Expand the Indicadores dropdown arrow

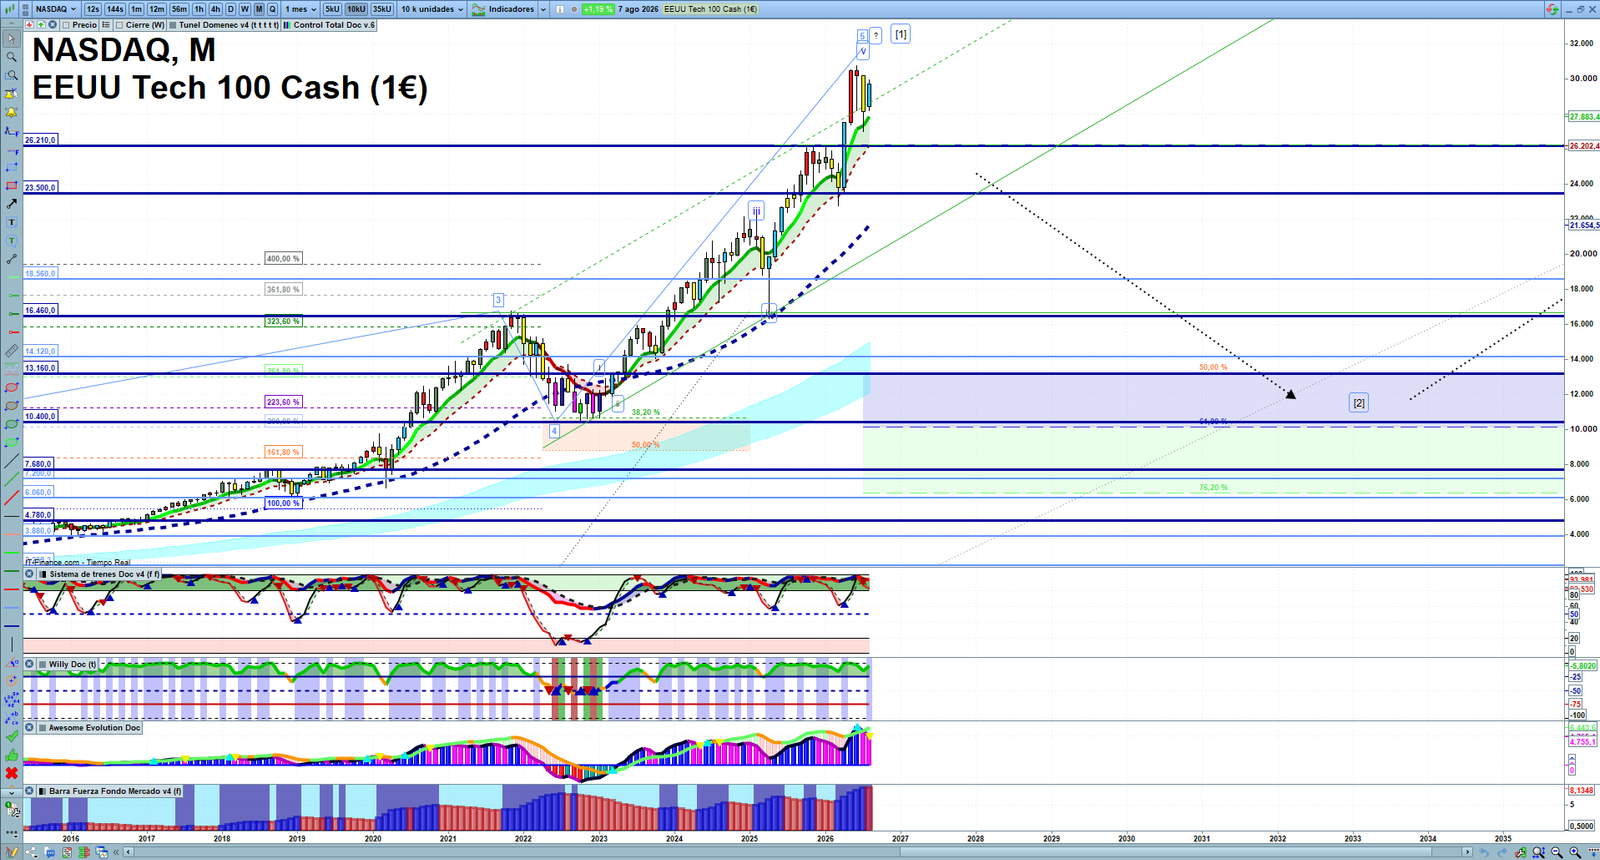543,9
